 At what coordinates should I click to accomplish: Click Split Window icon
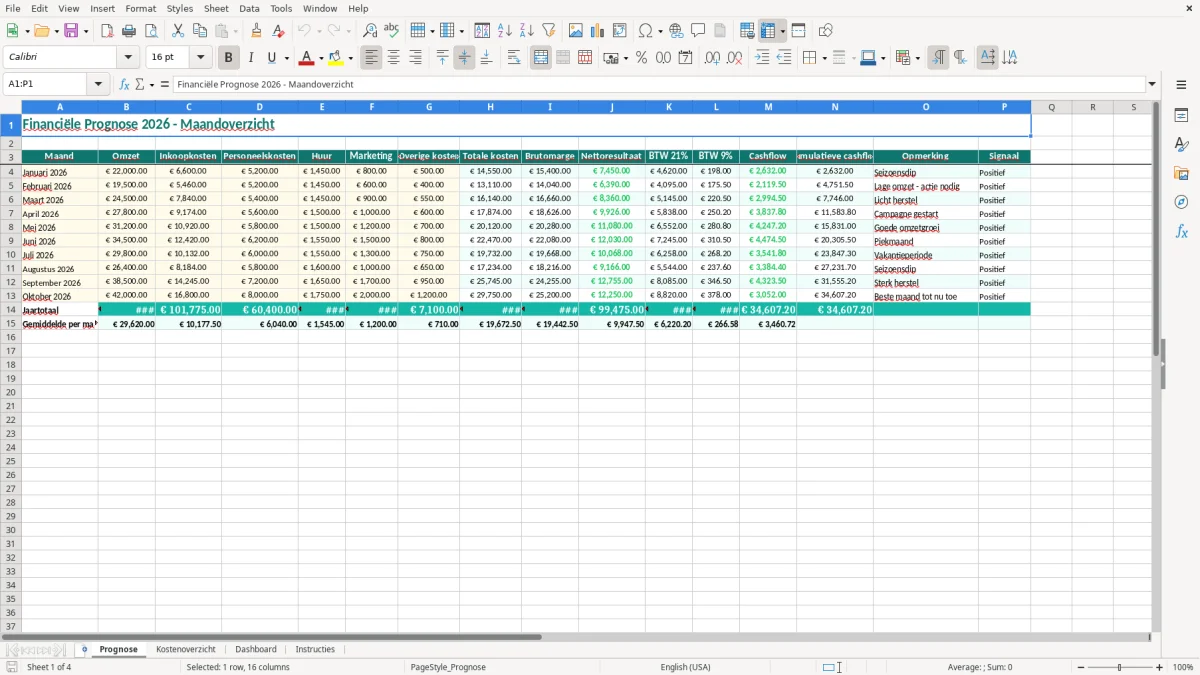[798, 31]
